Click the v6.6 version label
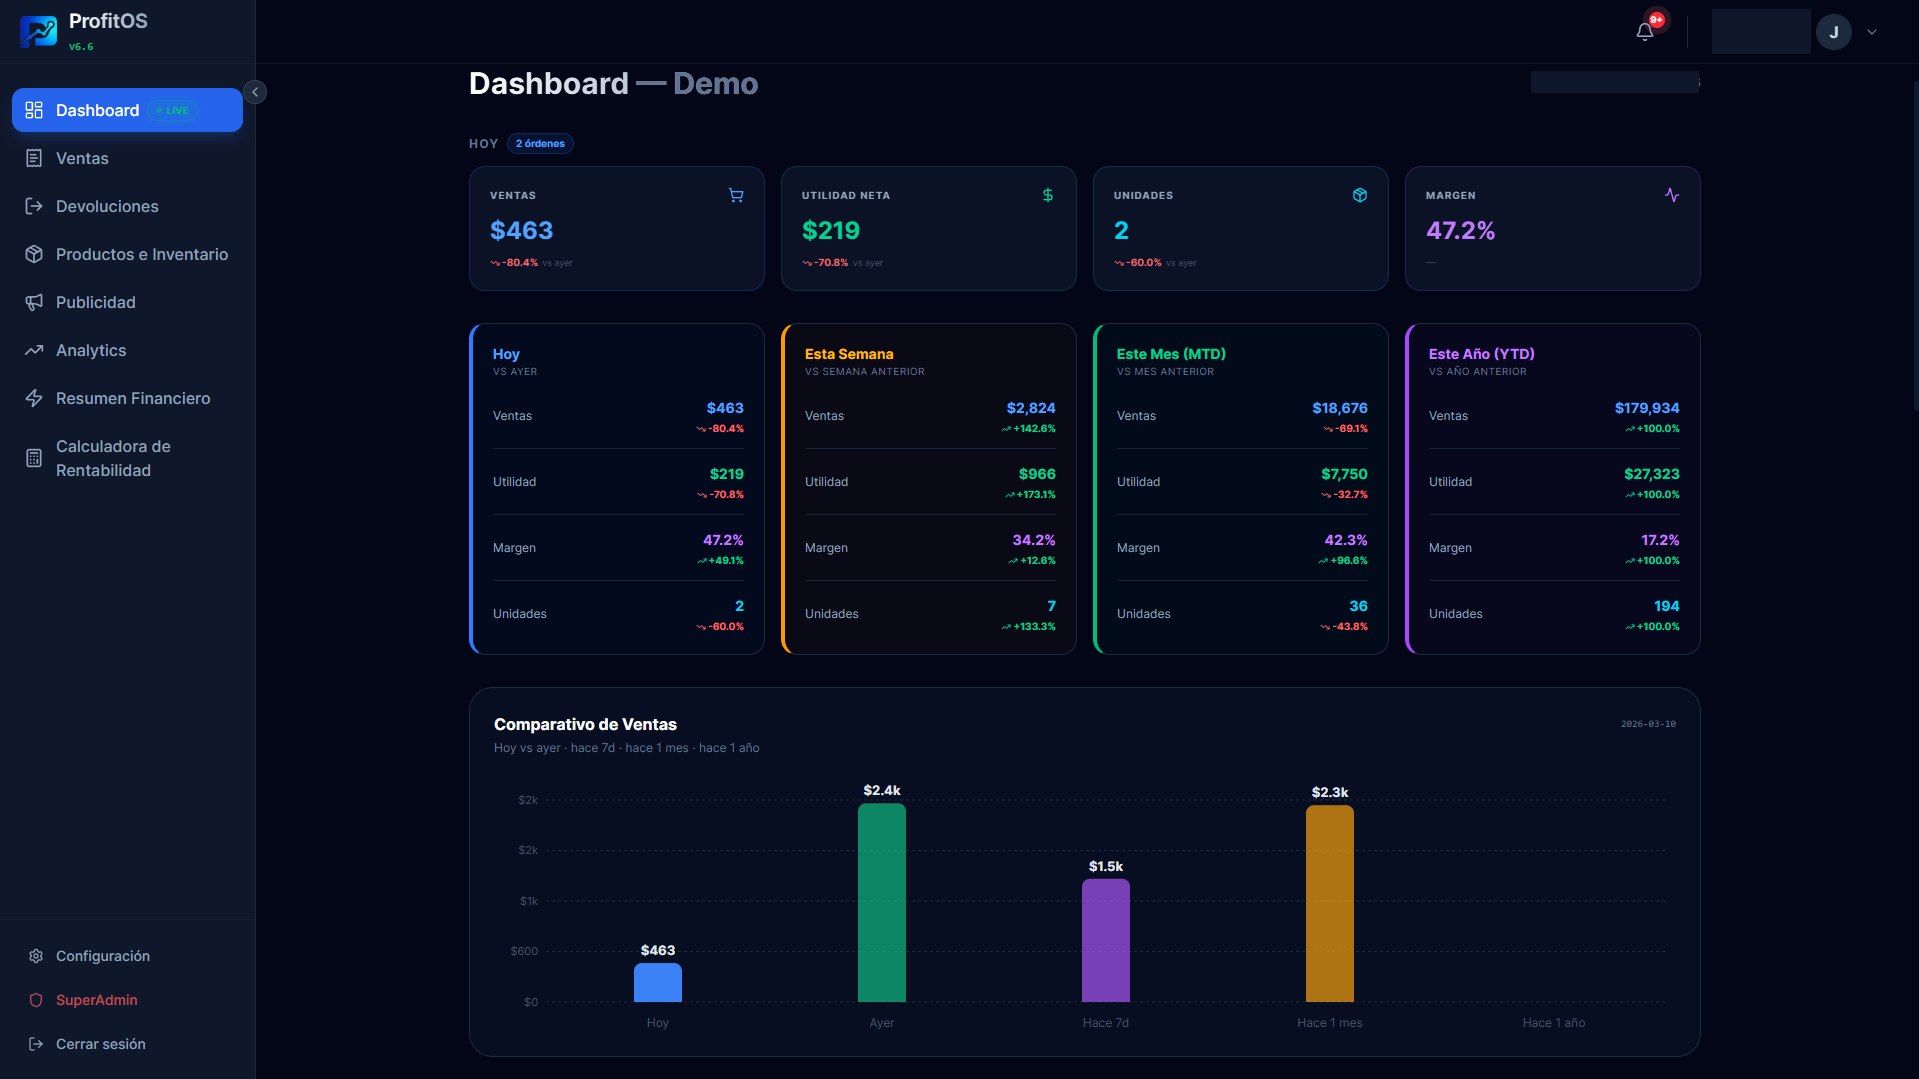1919x1079 pixels. pyautogui.click(x=81, y=47)
